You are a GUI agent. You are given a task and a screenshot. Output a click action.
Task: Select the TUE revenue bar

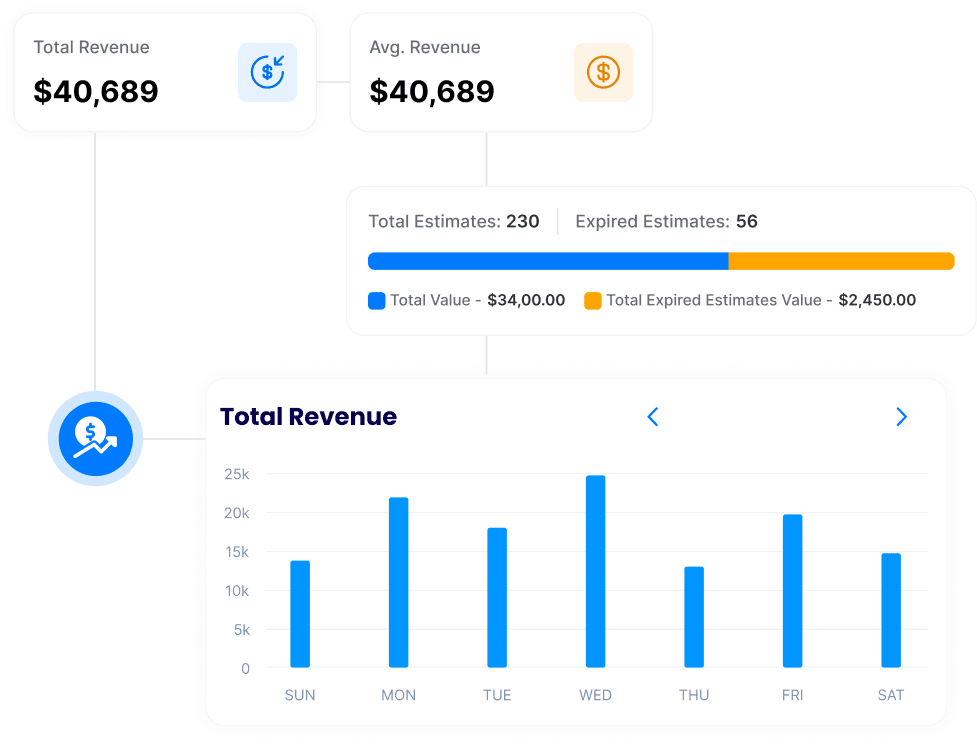pos(497,598)
